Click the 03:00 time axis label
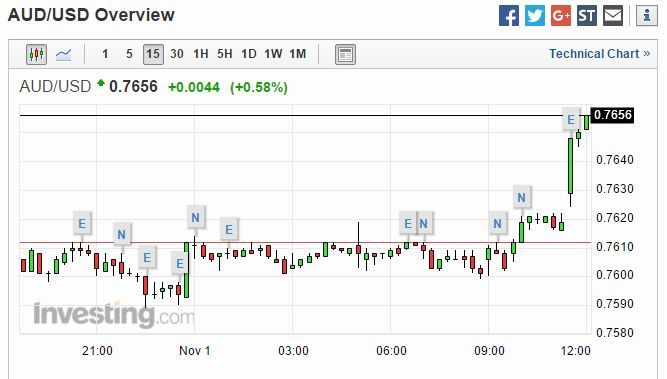667x379 pixels. coord(293,351)
